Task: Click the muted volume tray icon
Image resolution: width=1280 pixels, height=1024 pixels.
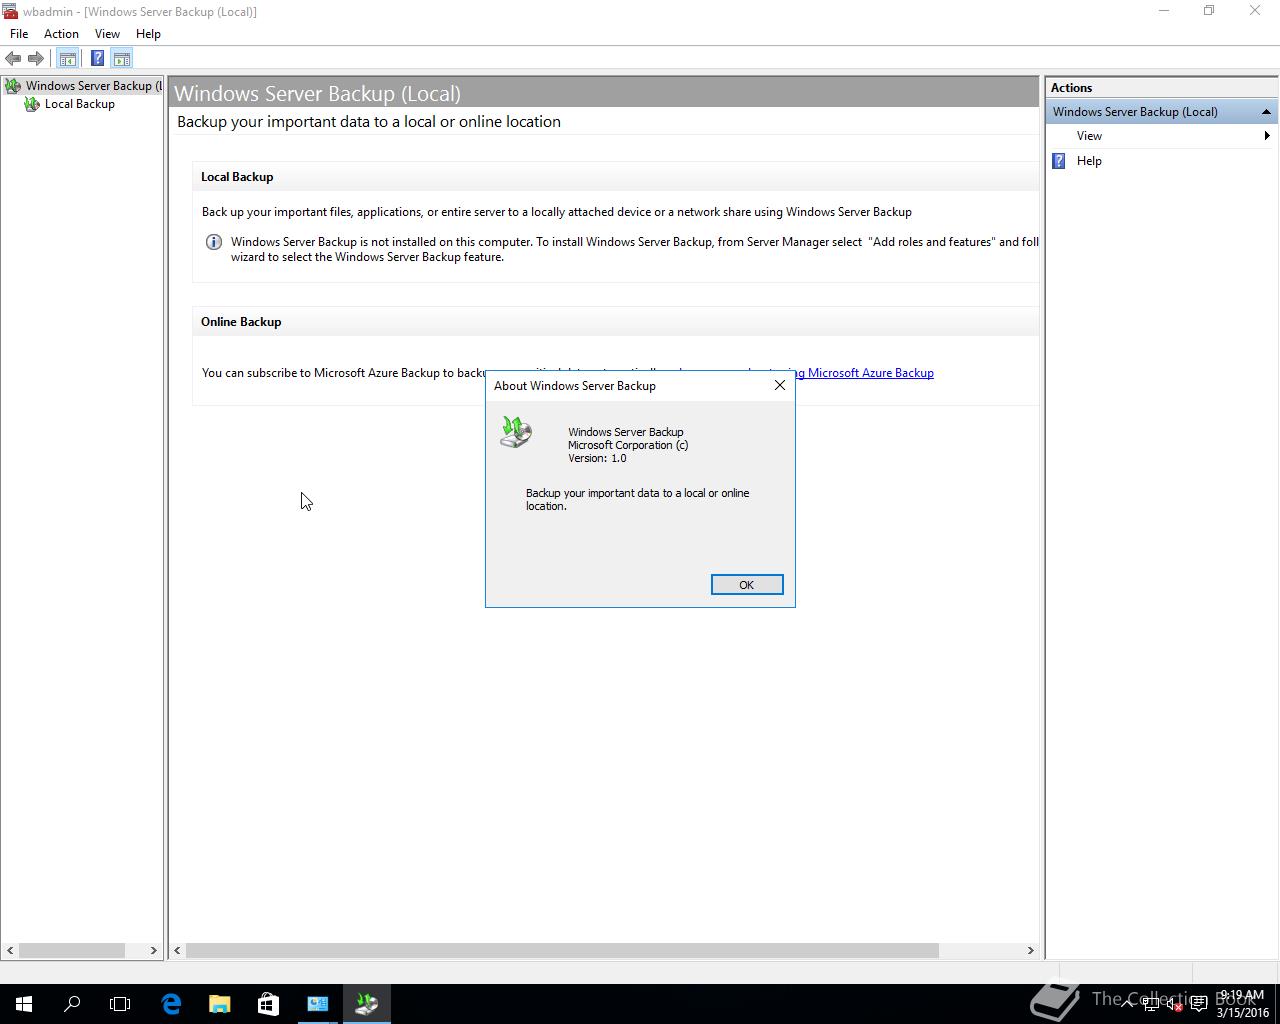Action: (1174, 1004)
